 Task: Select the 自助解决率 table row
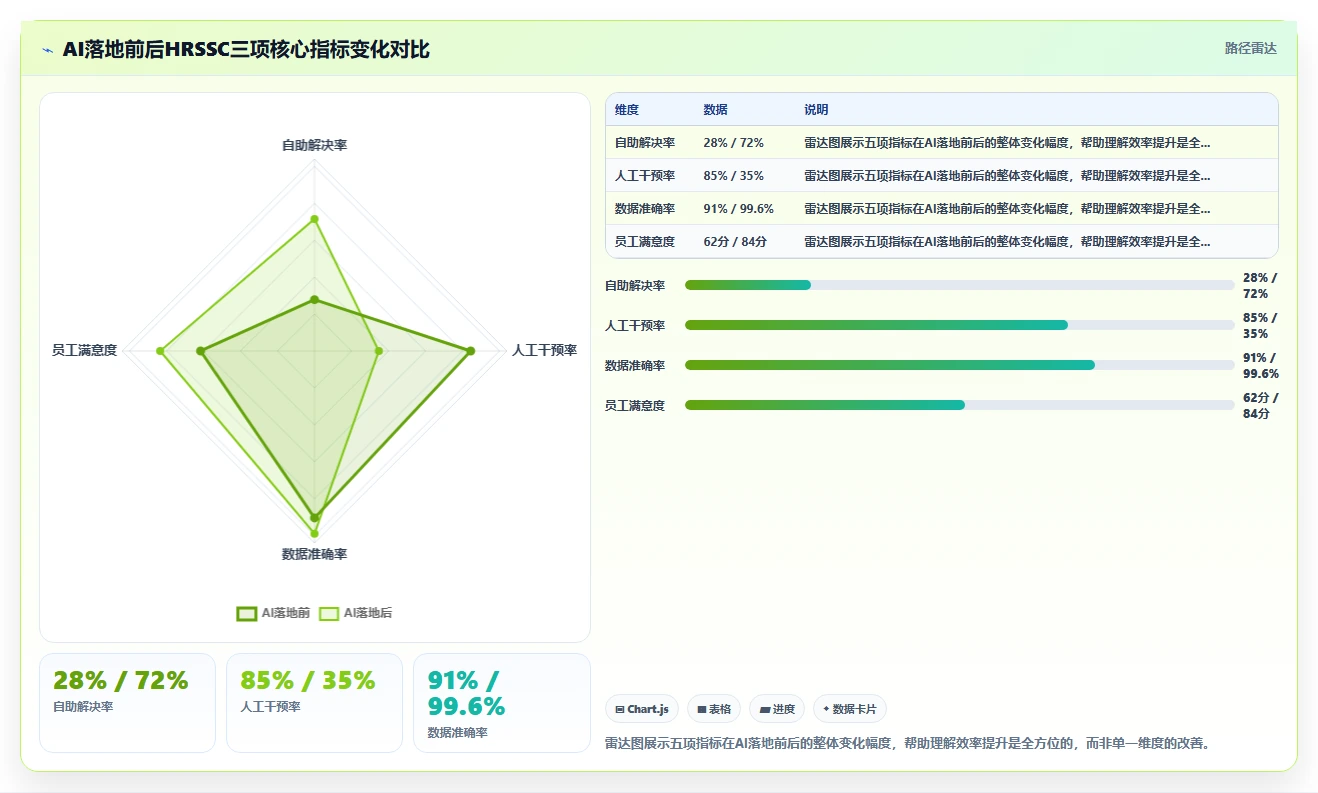942,142
